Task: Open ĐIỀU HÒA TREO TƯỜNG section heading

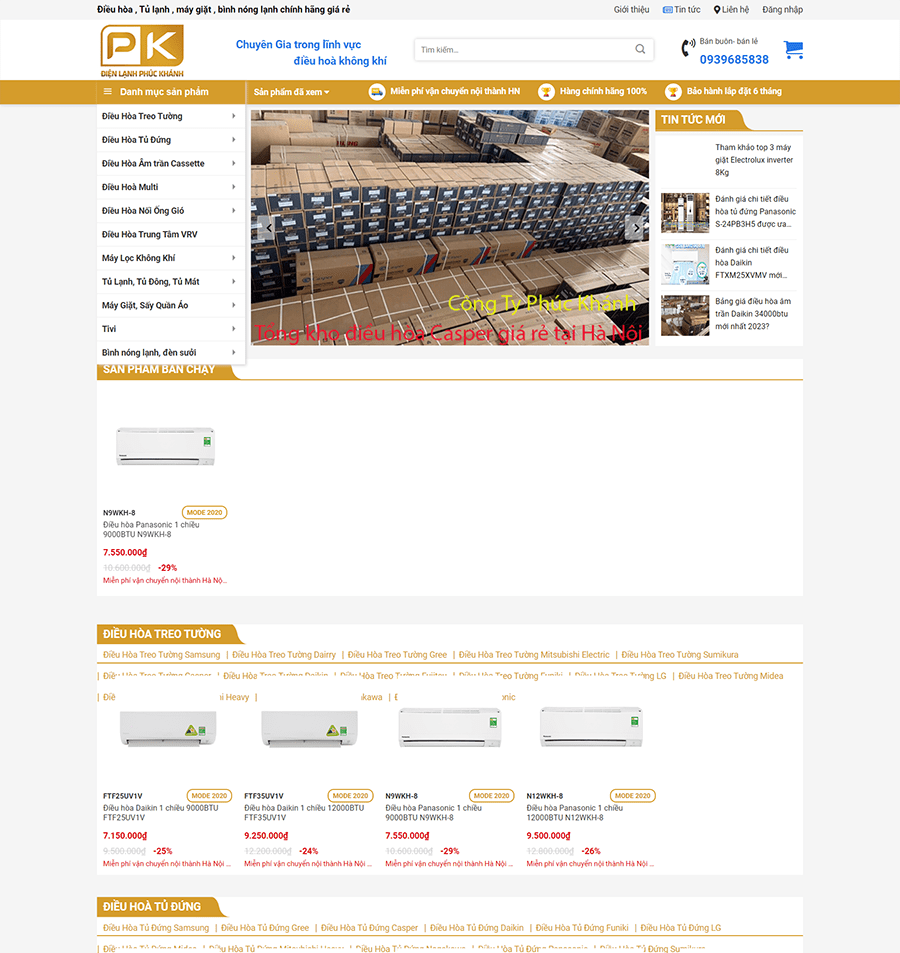Action: (x=162, y=634)
